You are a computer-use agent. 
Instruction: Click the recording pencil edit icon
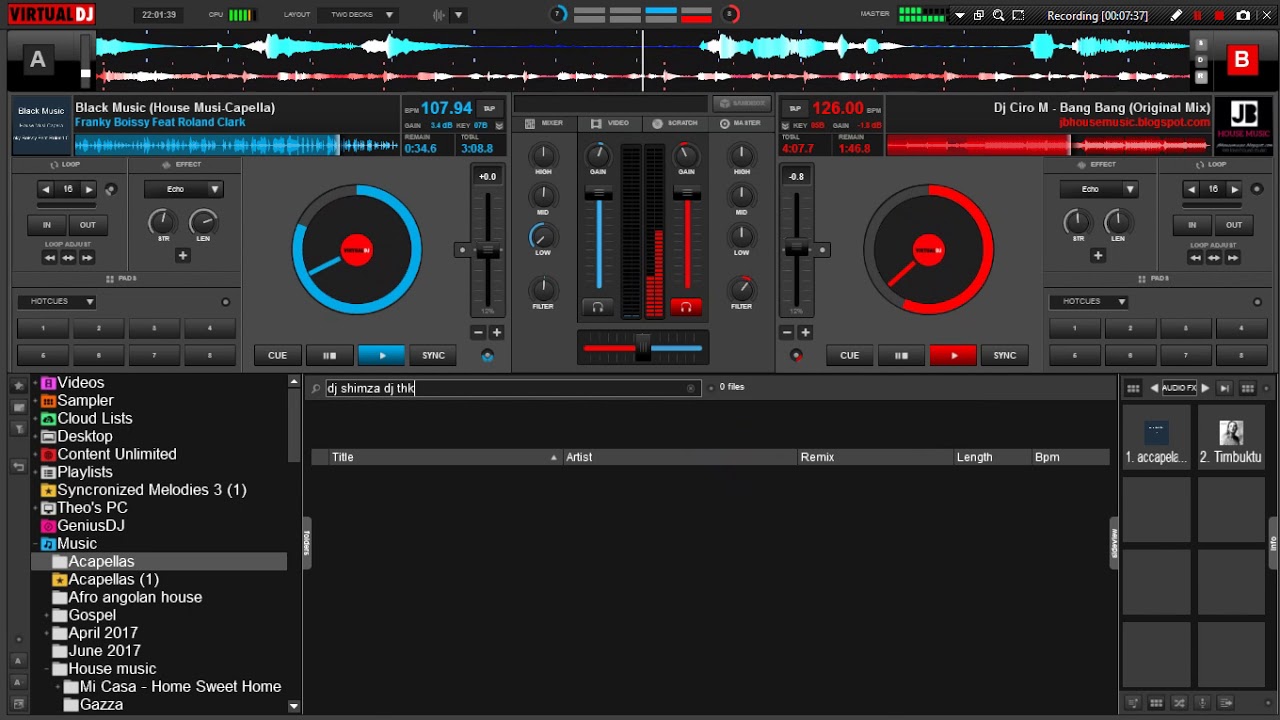pyautogui.click(x=1176, y=15)
